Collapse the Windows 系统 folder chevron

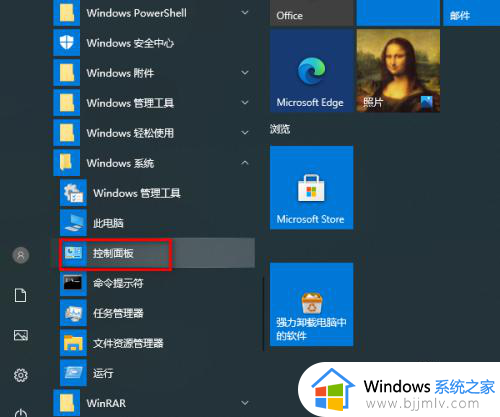(x=245, y=163)
